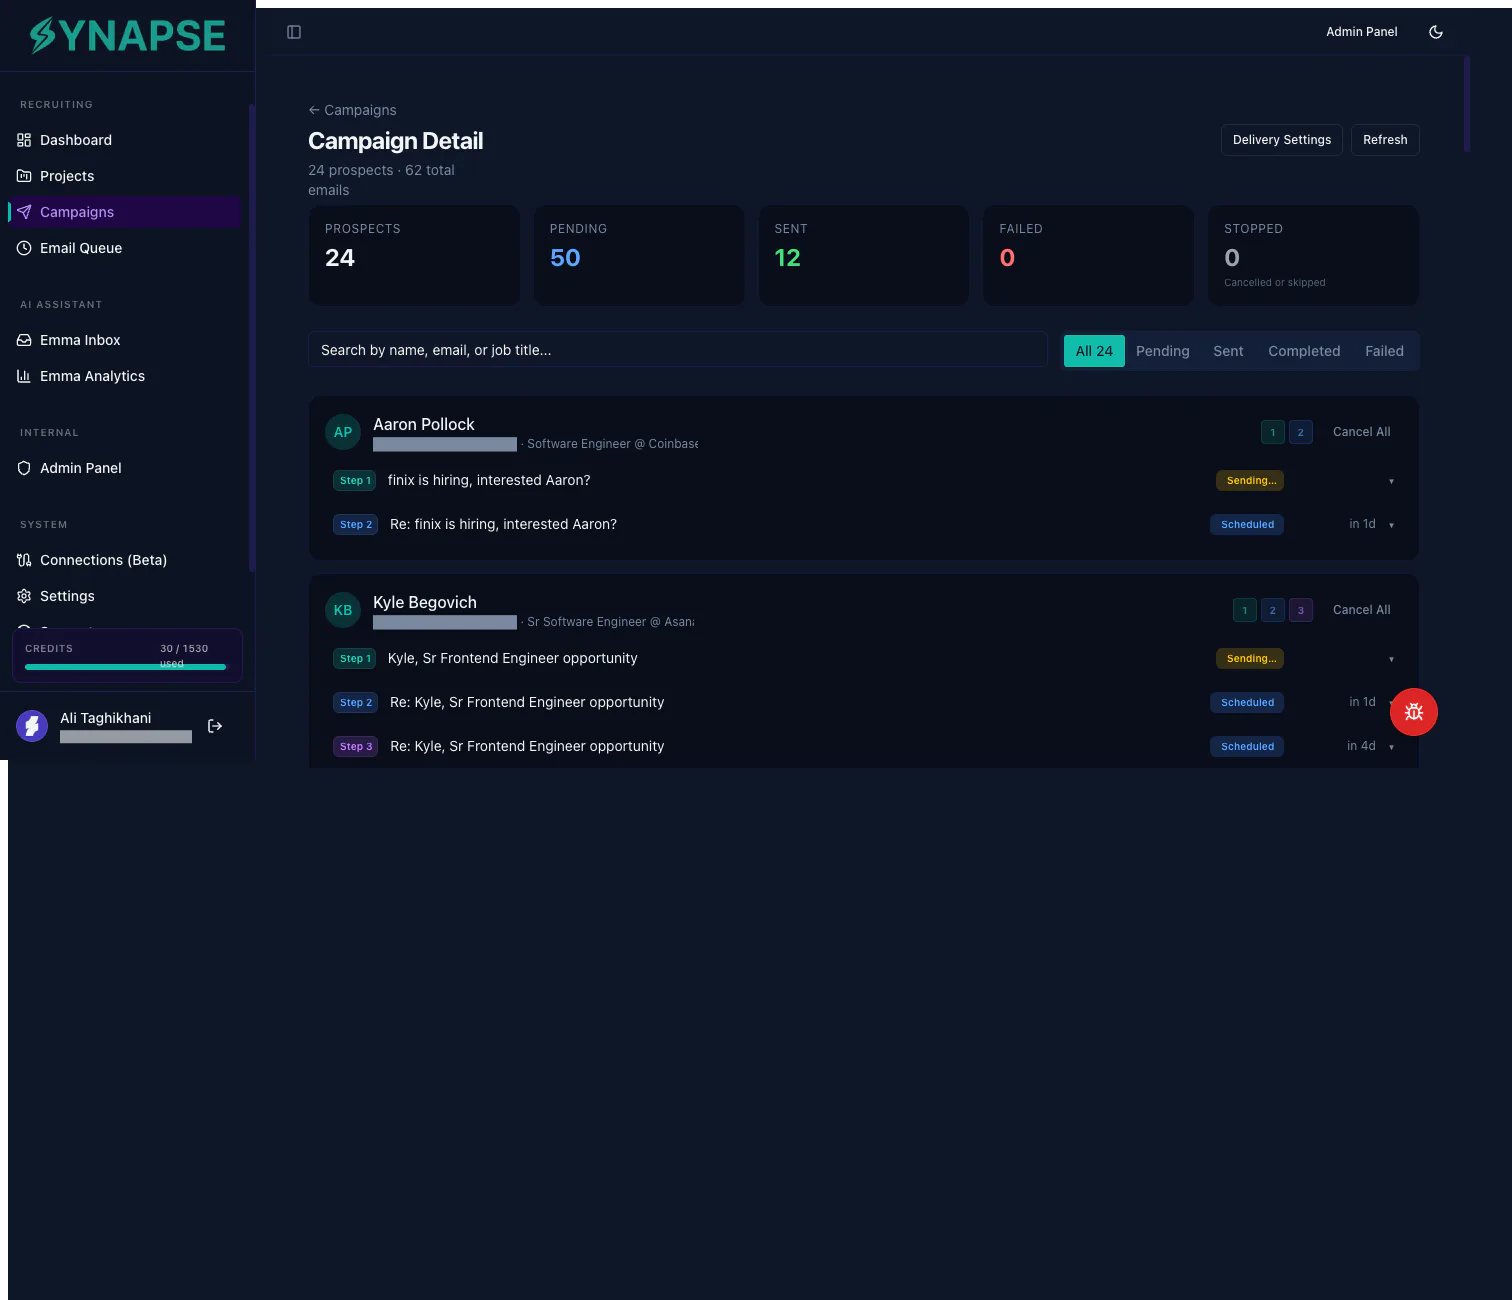Switch to the Pending filter tab
The width and height of the screenshot is (1512, 1300).
point(1163,351)
